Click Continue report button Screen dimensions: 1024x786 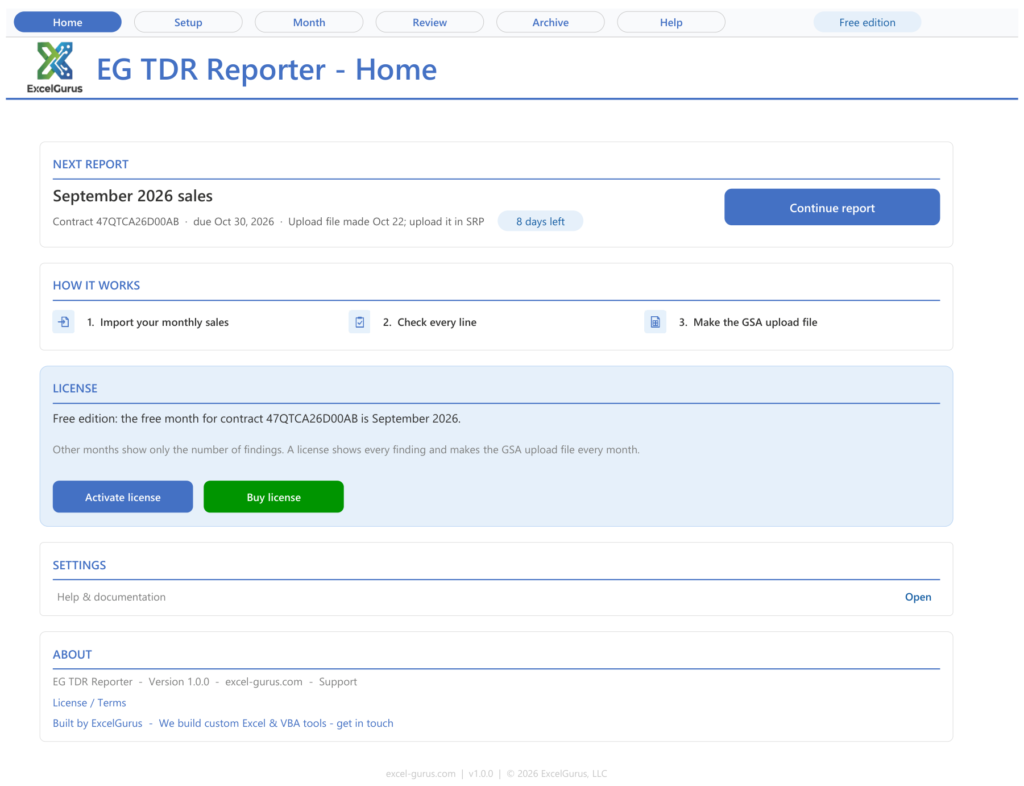[x=832, y=208]
